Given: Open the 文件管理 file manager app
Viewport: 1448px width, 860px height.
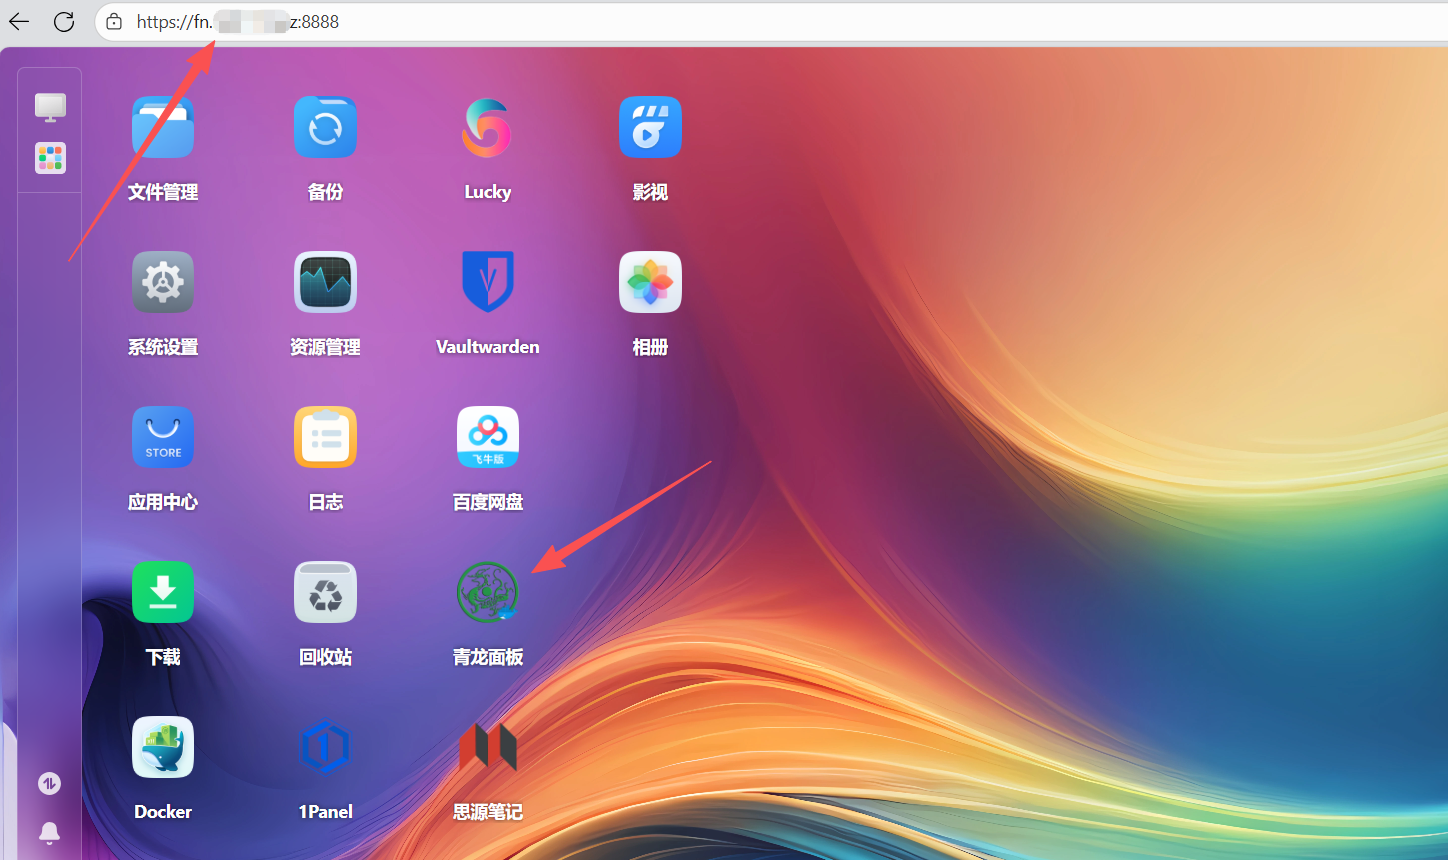Looking at the screenshot, I should click(x=163, y=127).
